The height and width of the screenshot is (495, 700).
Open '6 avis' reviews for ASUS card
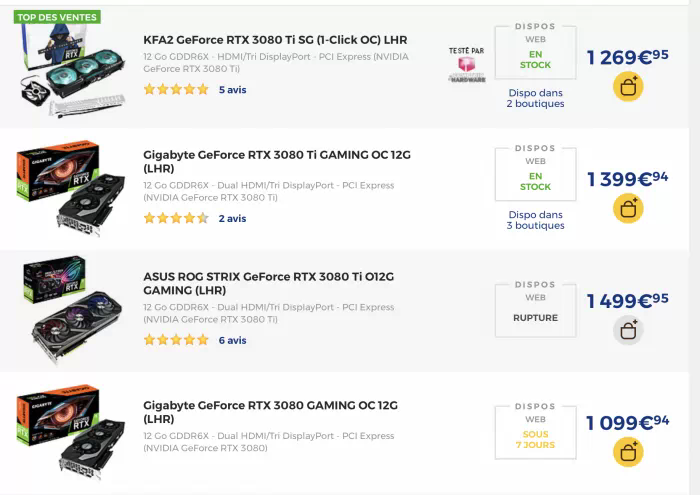[232, 340]
